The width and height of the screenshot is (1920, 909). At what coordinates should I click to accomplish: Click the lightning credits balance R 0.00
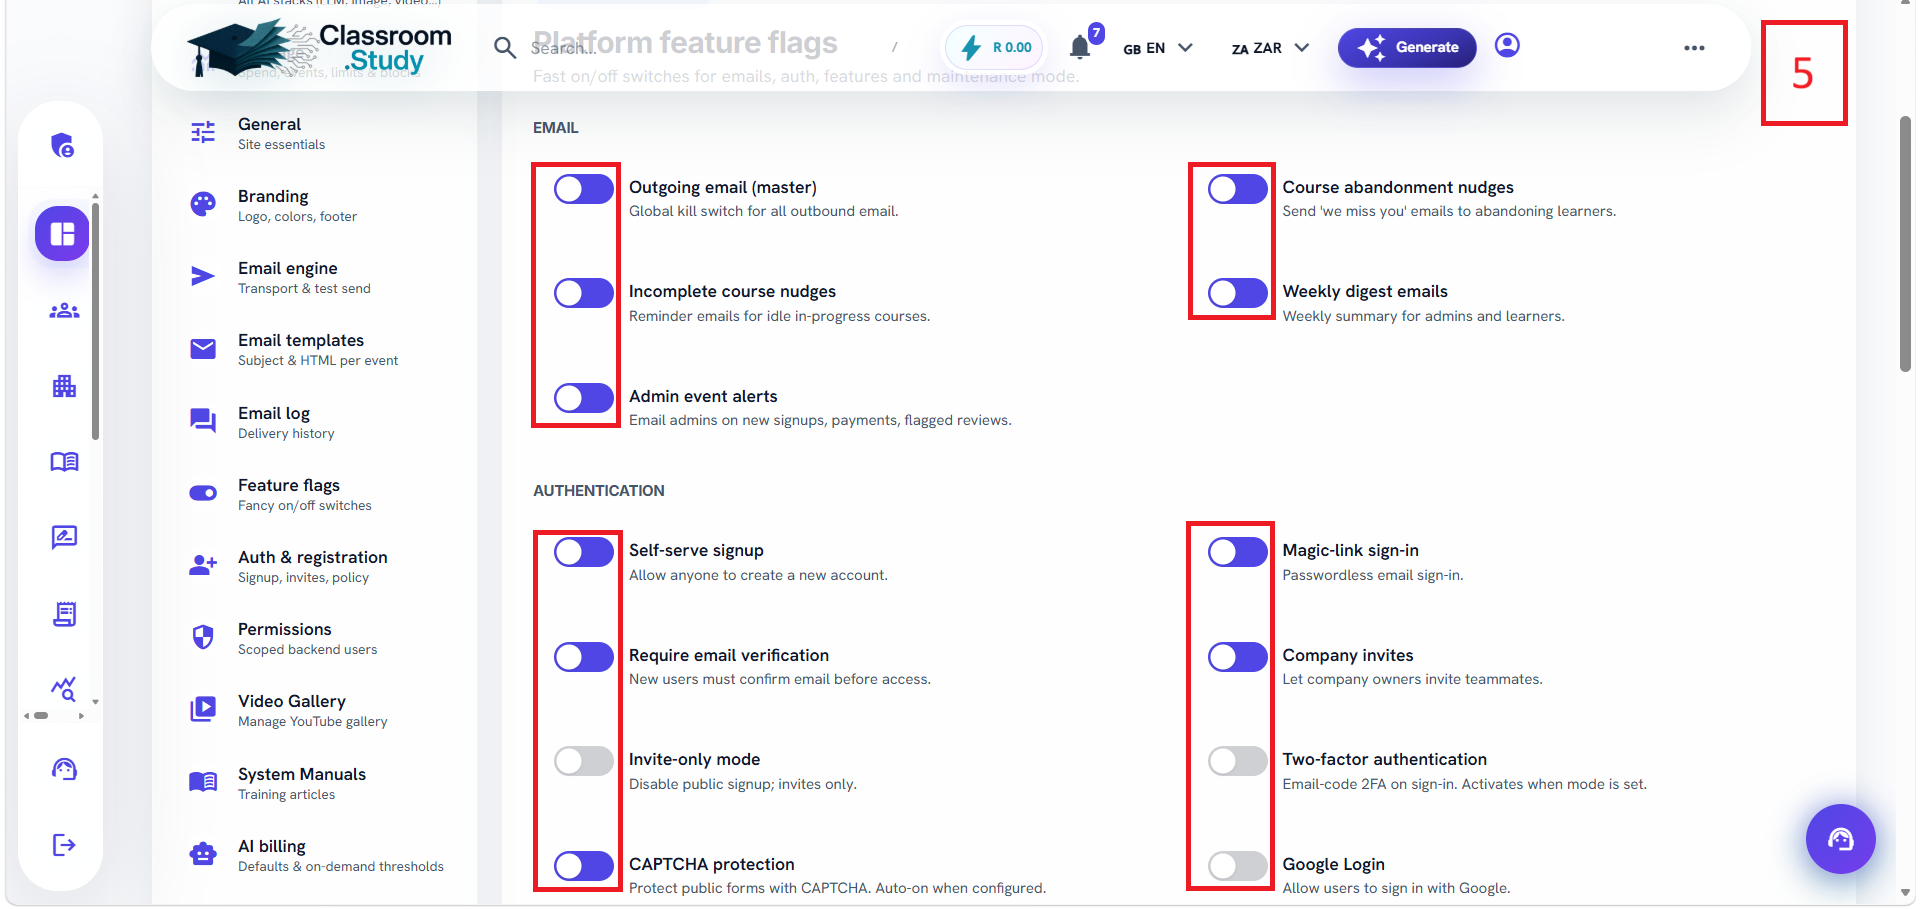995,47
